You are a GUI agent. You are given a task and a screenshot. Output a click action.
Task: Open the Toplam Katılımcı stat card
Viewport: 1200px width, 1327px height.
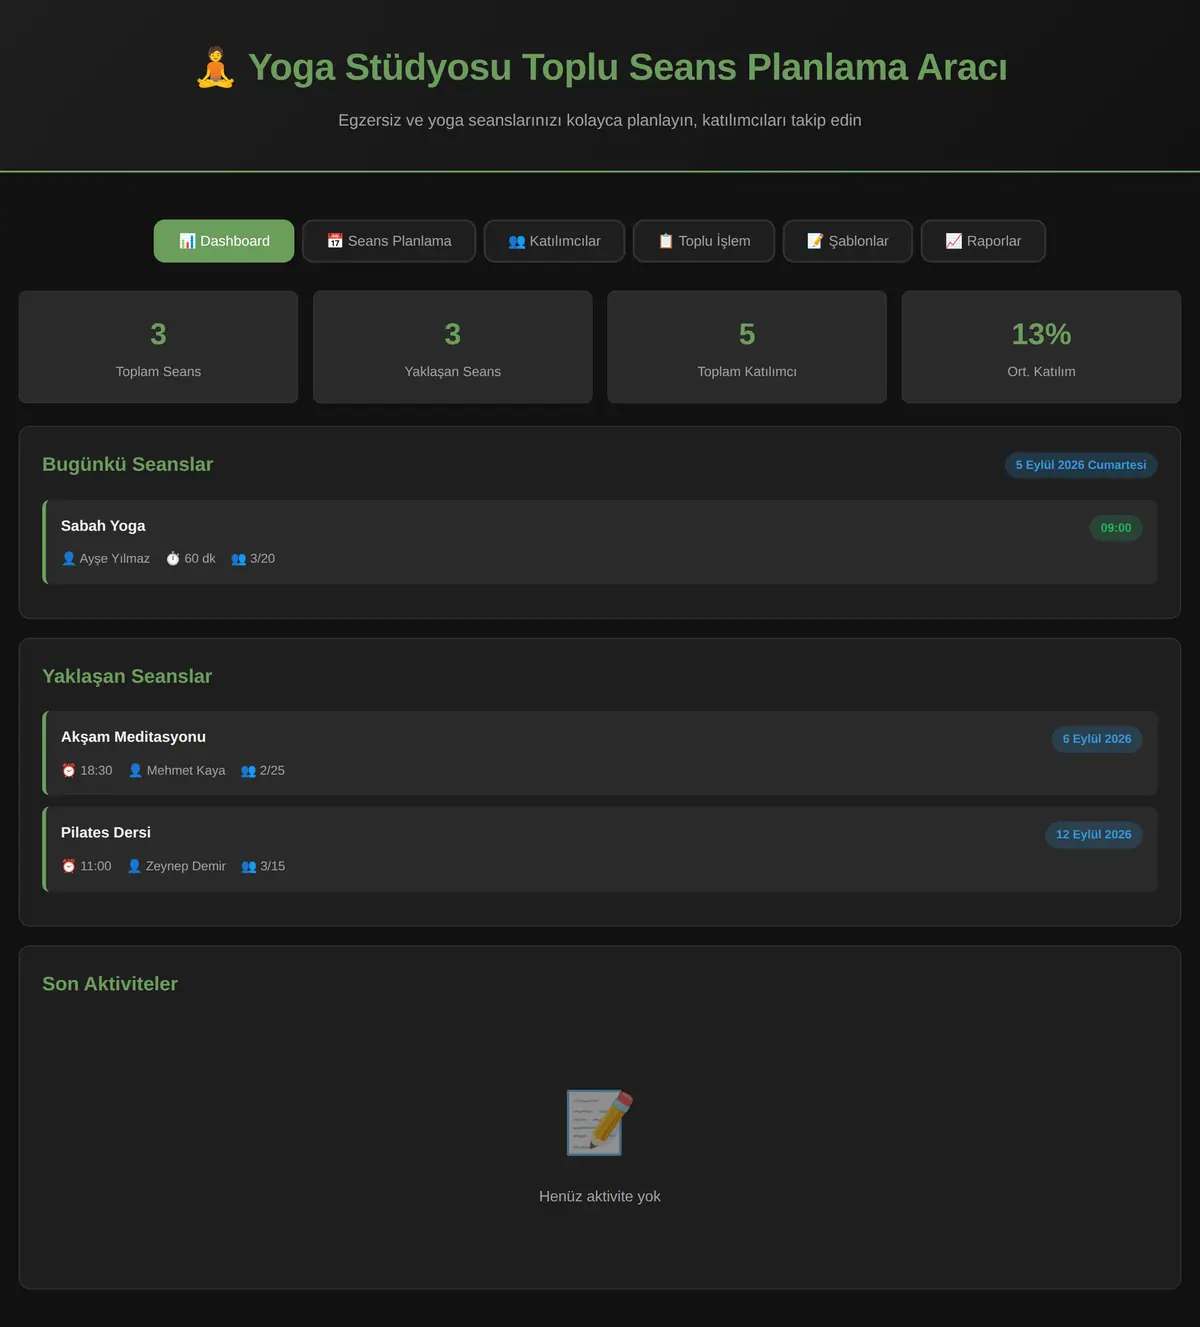coord(747,347)
